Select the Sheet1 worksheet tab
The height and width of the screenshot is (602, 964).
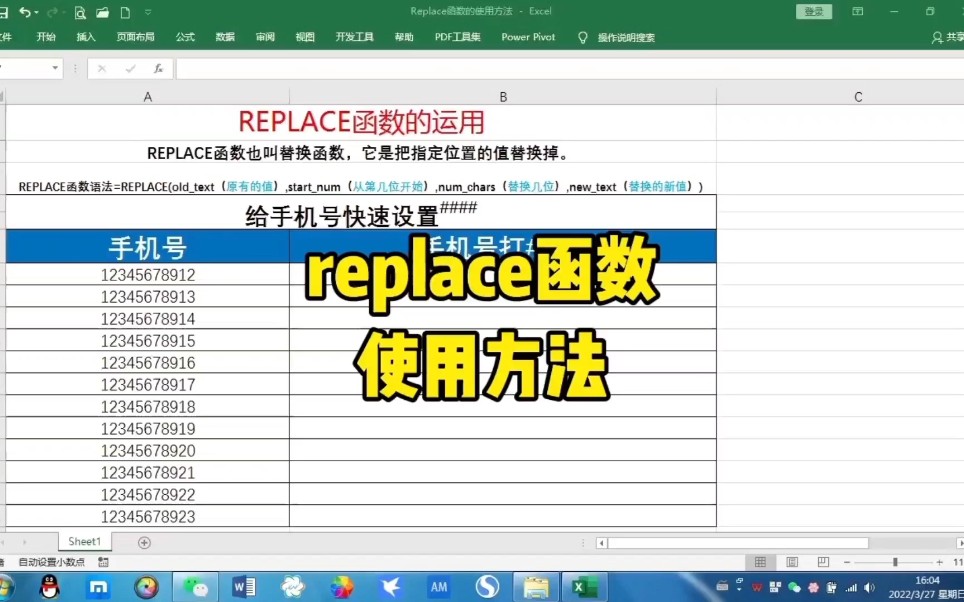[84, 541]
